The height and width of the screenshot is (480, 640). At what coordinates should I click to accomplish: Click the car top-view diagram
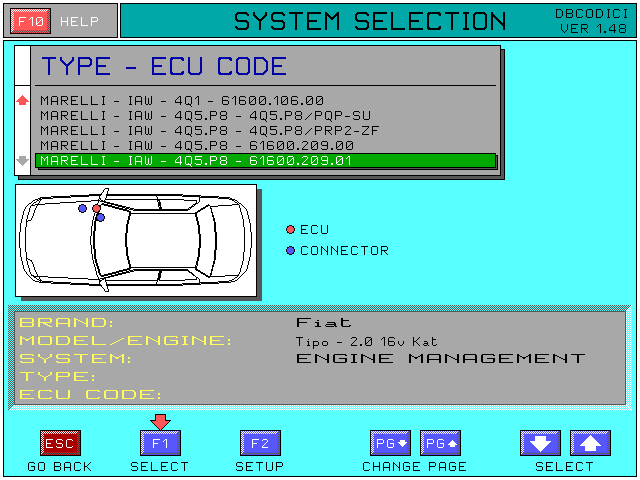(136, 240)
